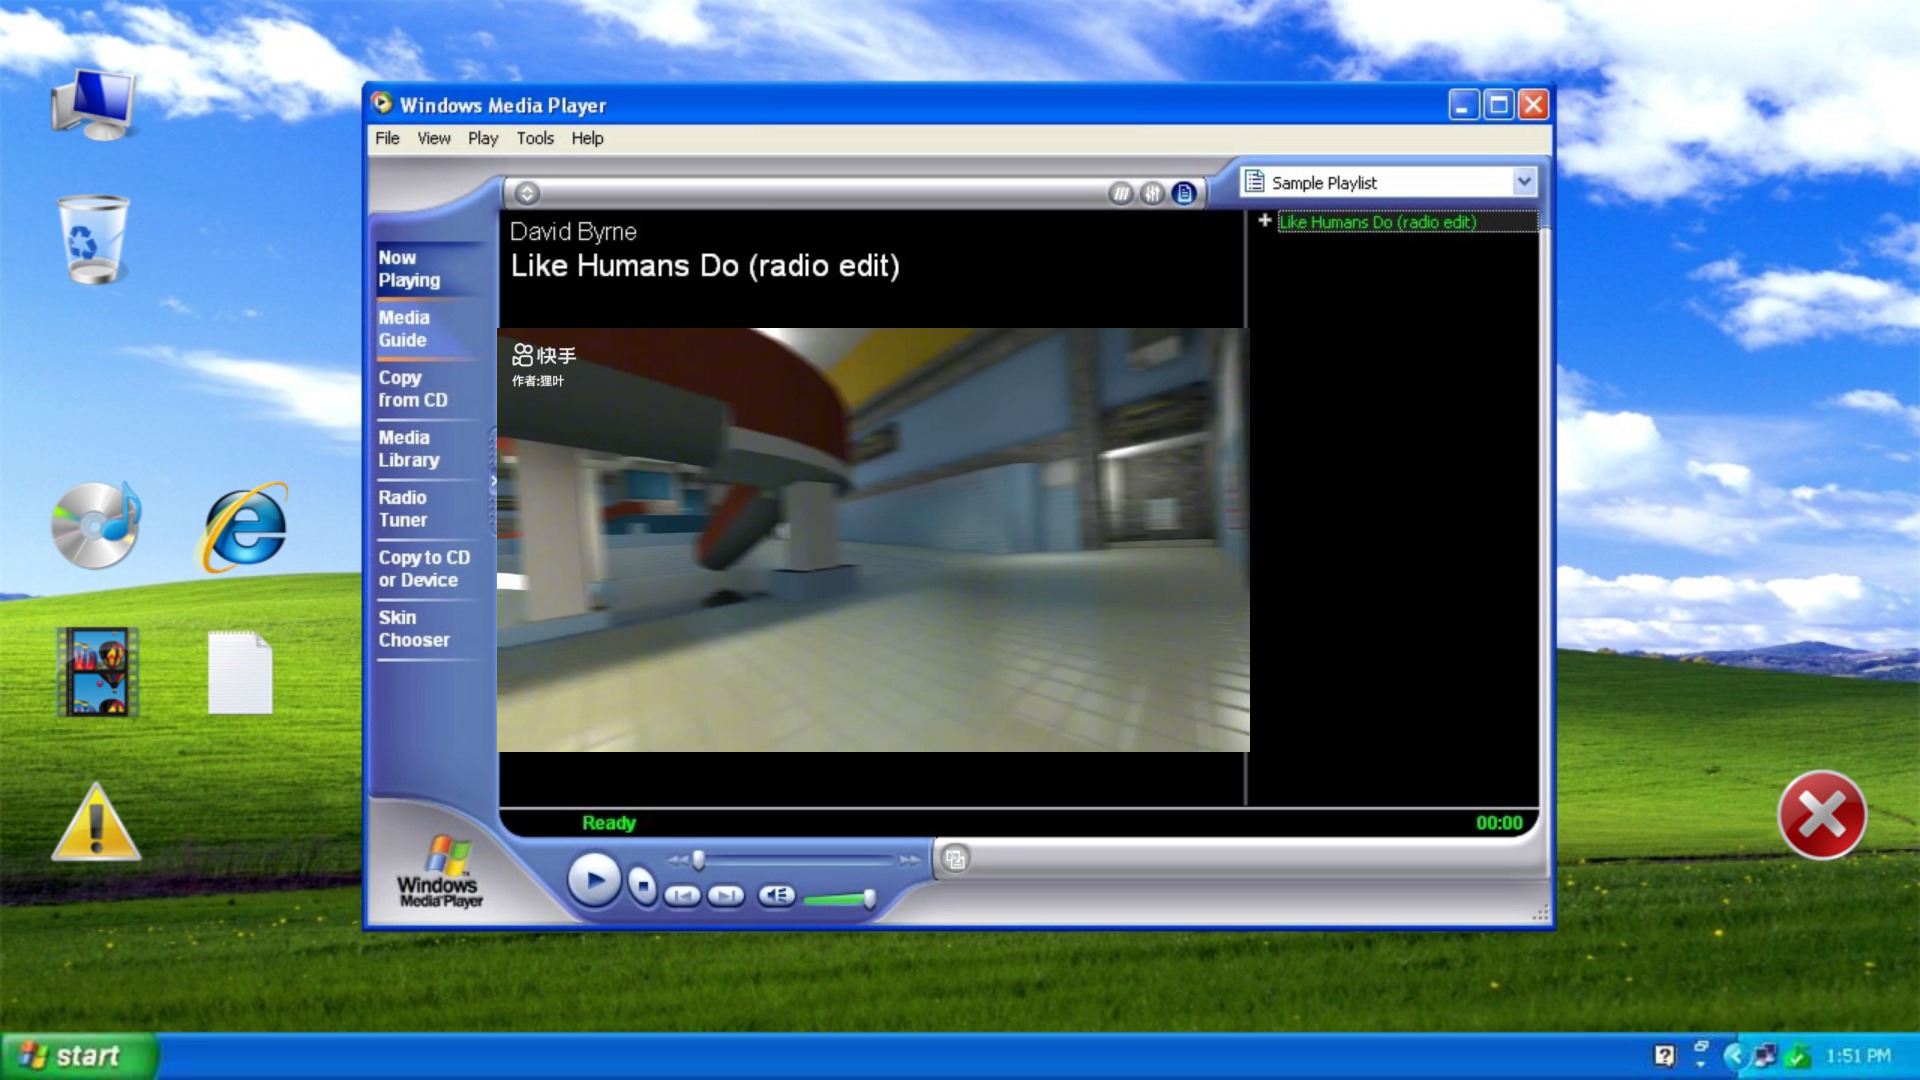Select the Now Playing sidebar item
The image size is (1920, 1080).
(x=410, y=268)
